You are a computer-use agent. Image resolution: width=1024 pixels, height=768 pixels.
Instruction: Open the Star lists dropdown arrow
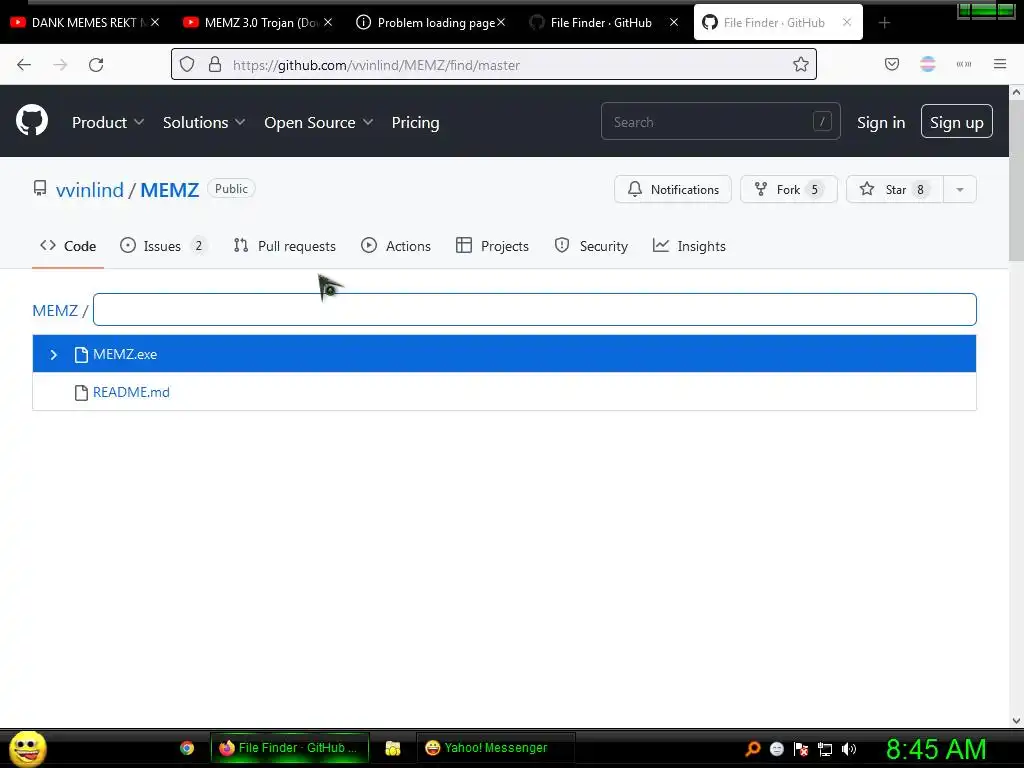(x=960, y=189)
